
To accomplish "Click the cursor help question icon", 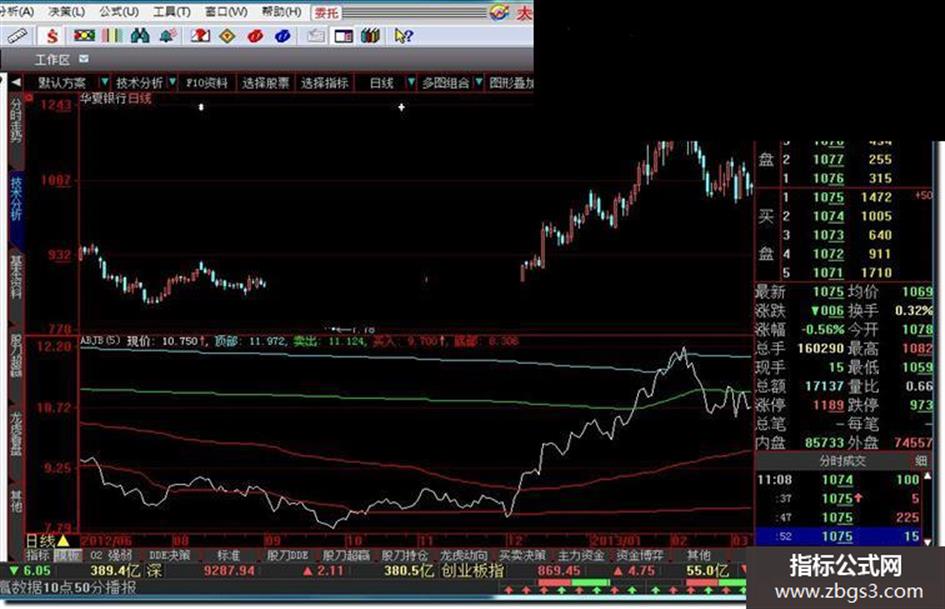I will [x=403, y=36].
